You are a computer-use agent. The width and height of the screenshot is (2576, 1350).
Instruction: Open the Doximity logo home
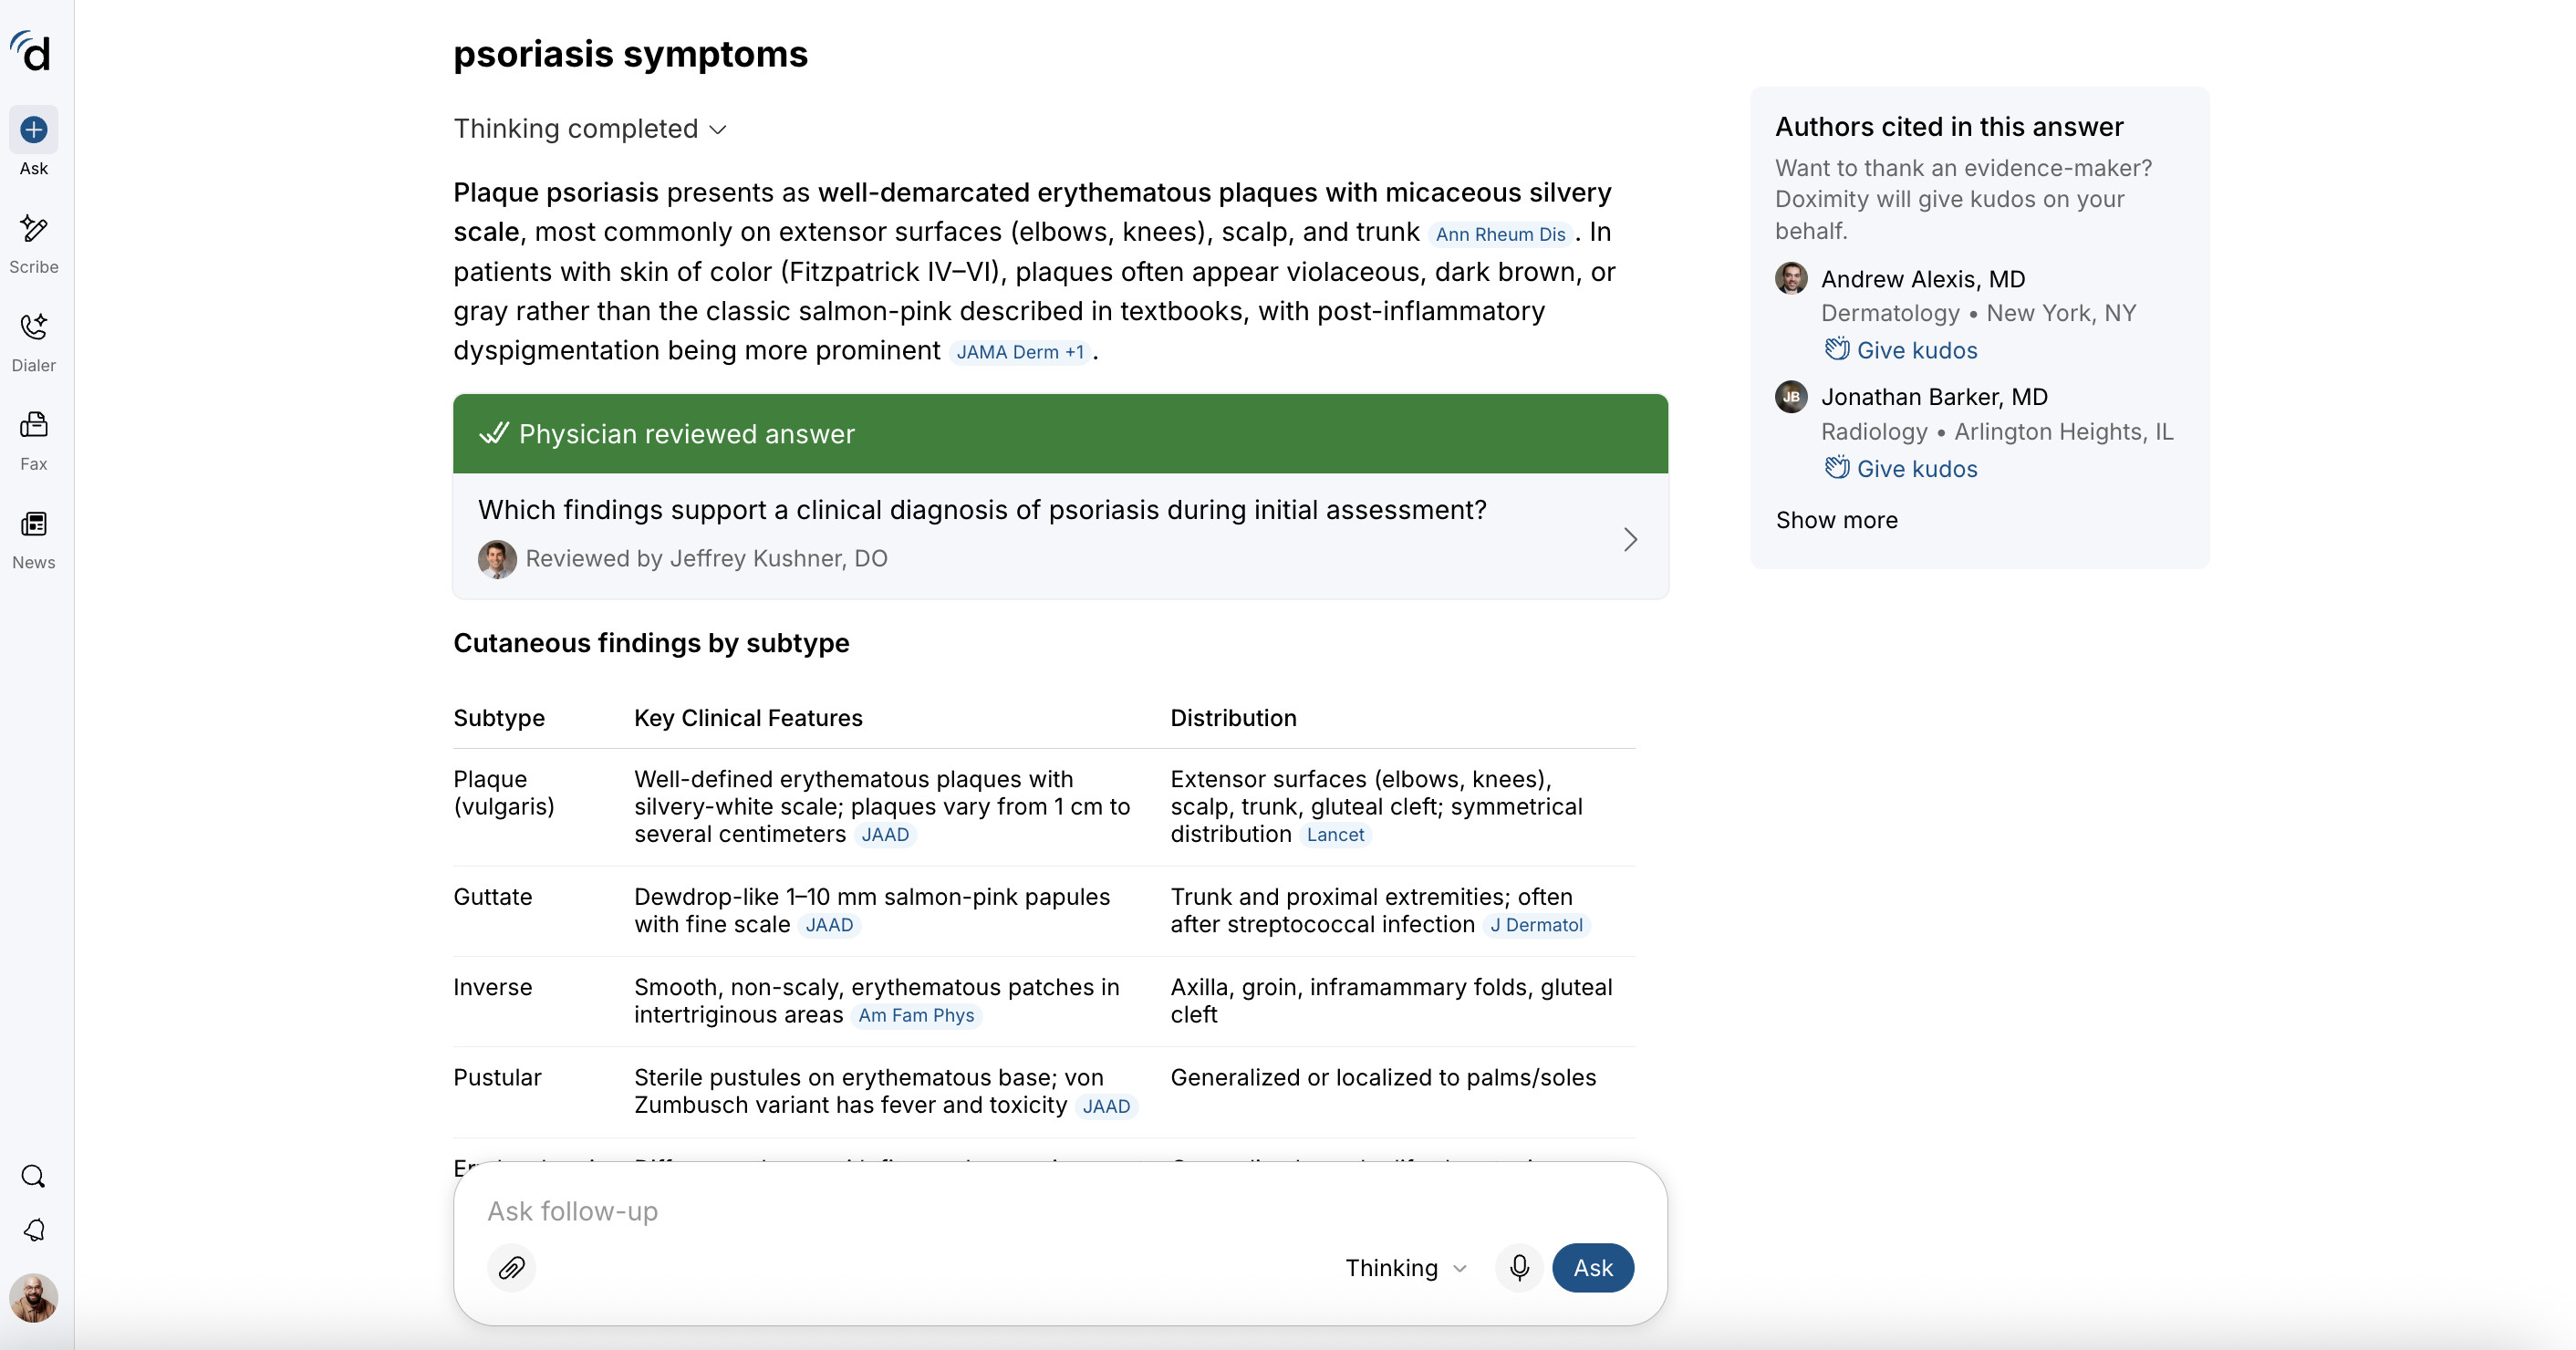click(x=31, y=51)
